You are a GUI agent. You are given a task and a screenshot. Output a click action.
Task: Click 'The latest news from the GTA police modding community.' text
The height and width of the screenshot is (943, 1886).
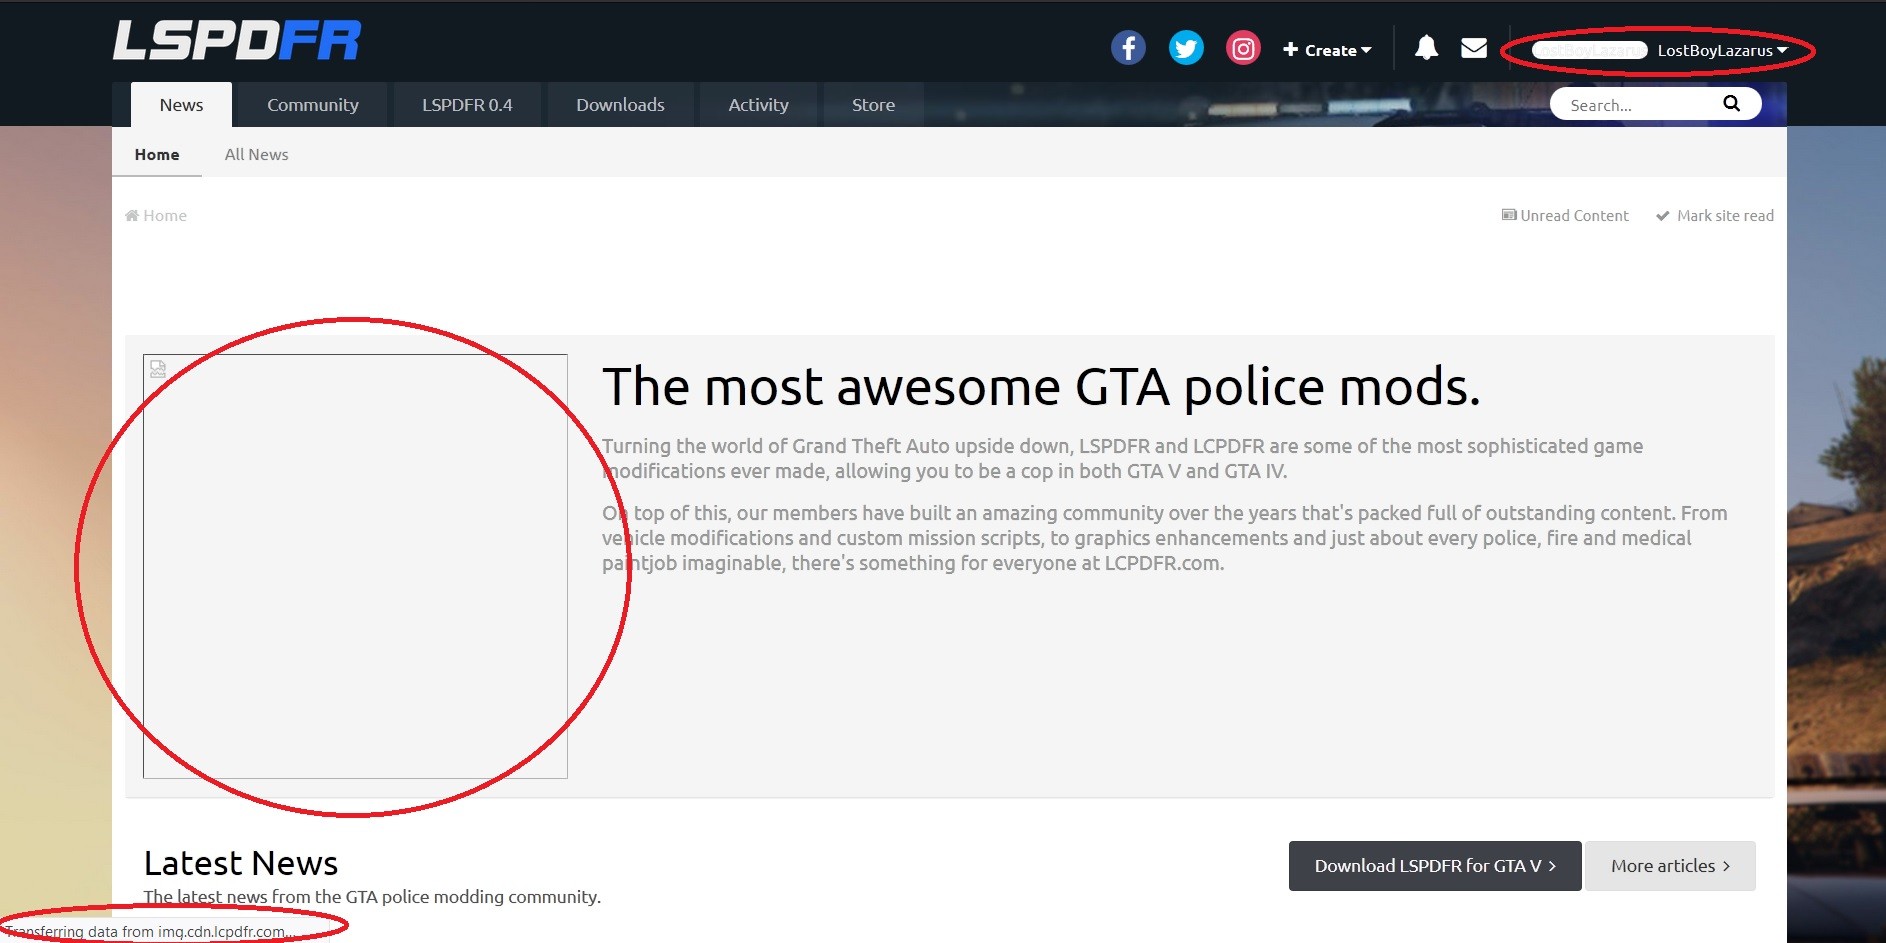pyautogui.click(x=372, y=897)
